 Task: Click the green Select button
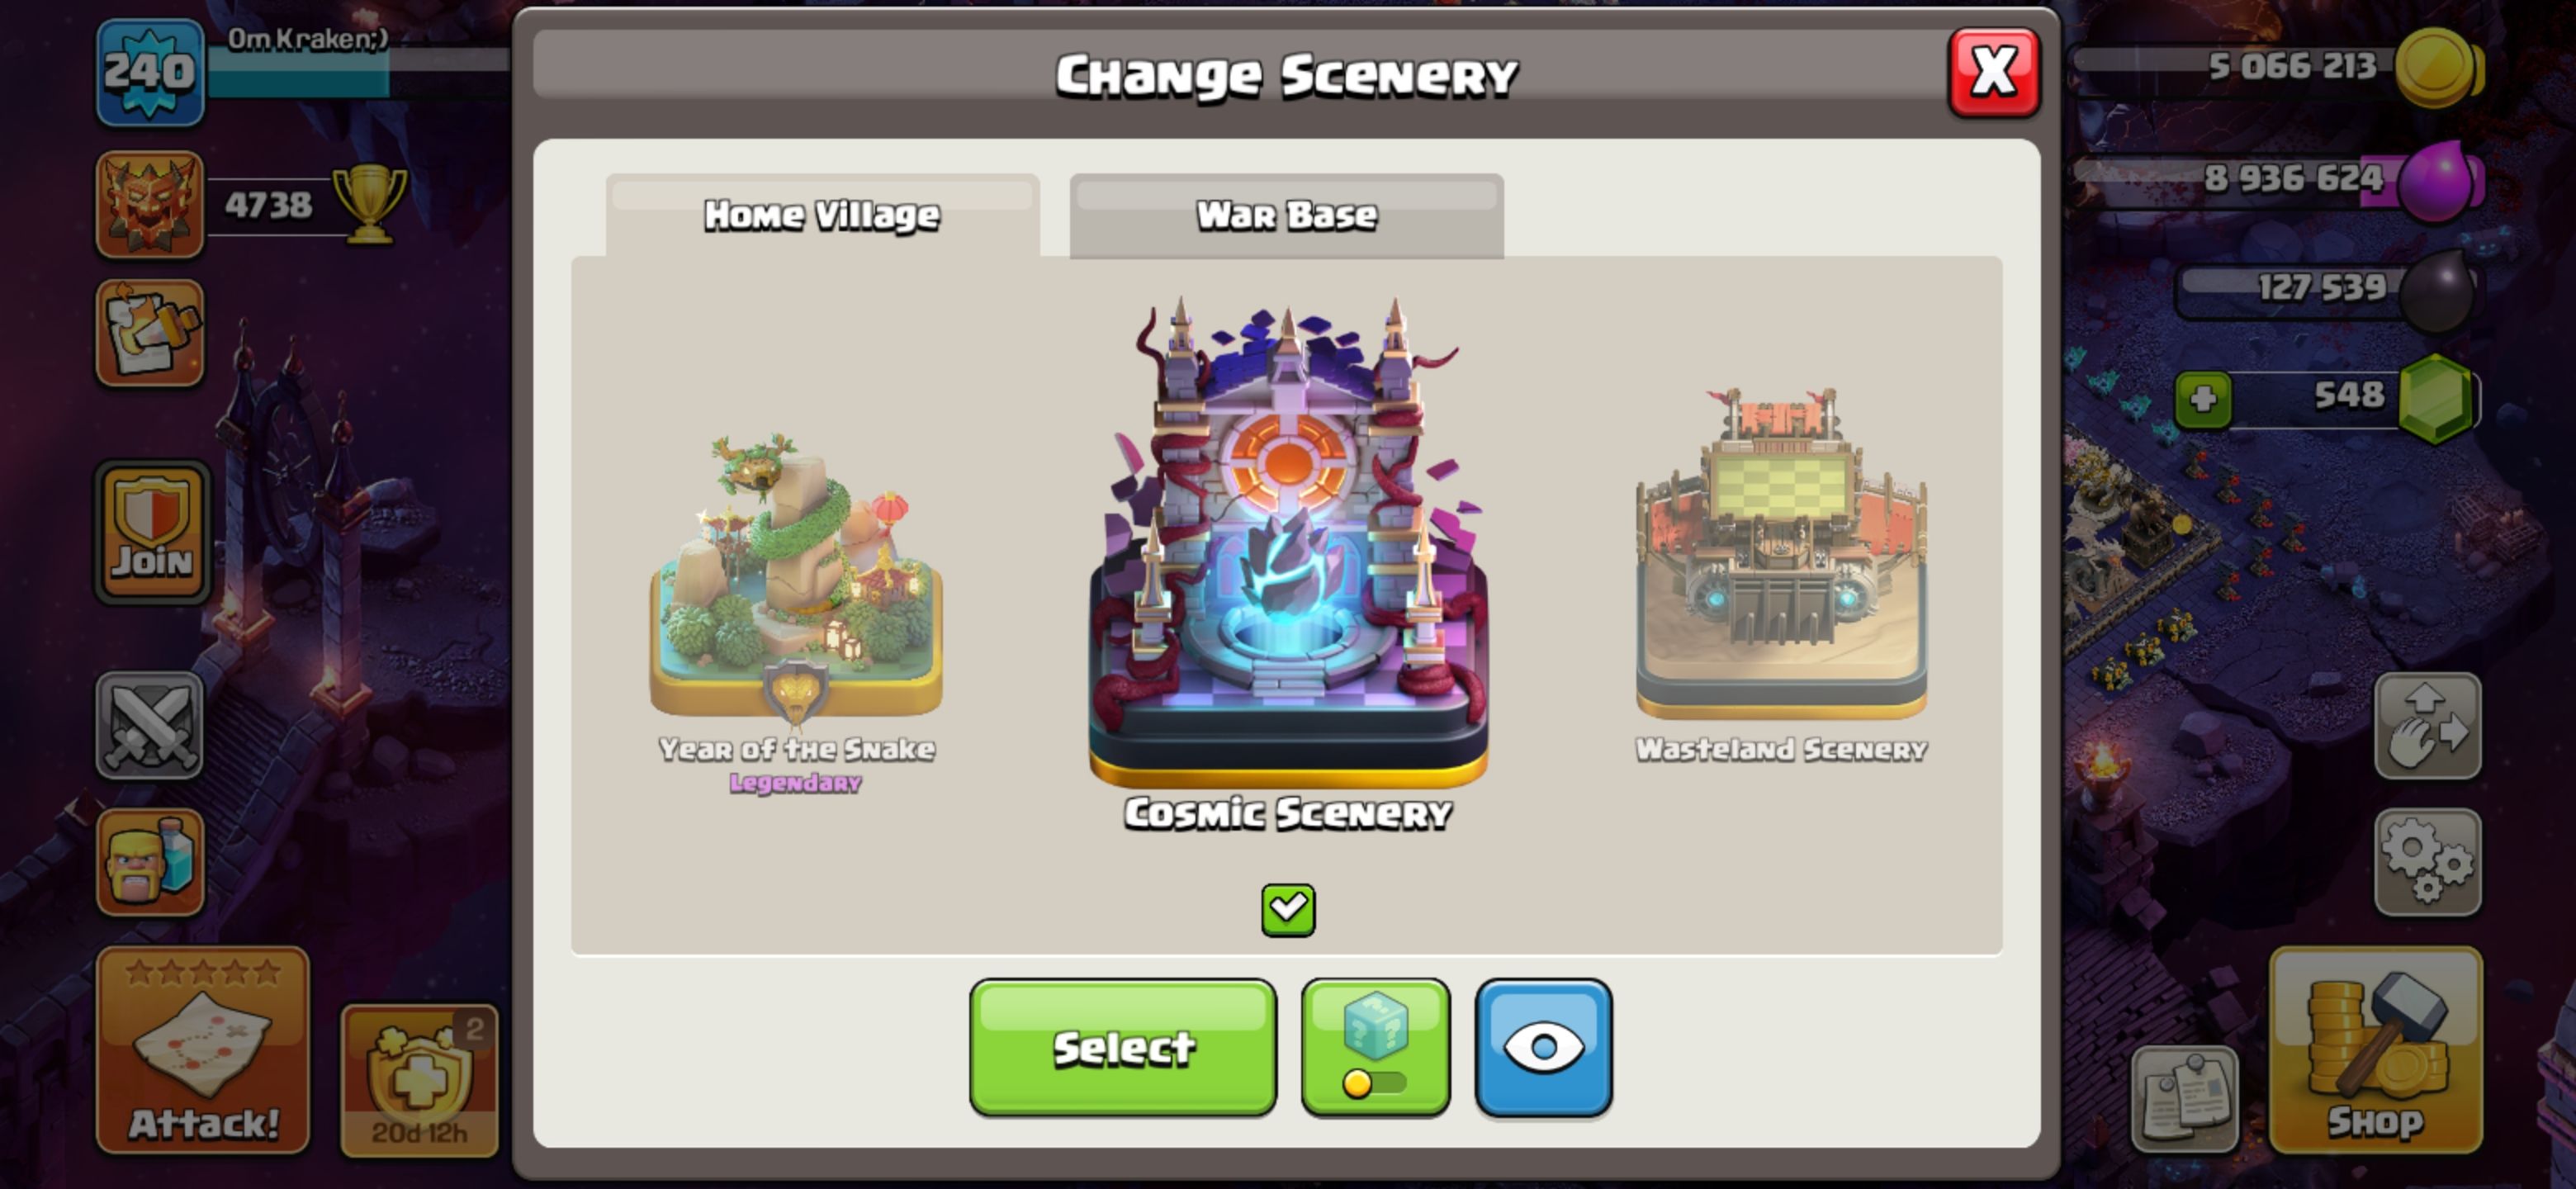pos(1122,1047)
